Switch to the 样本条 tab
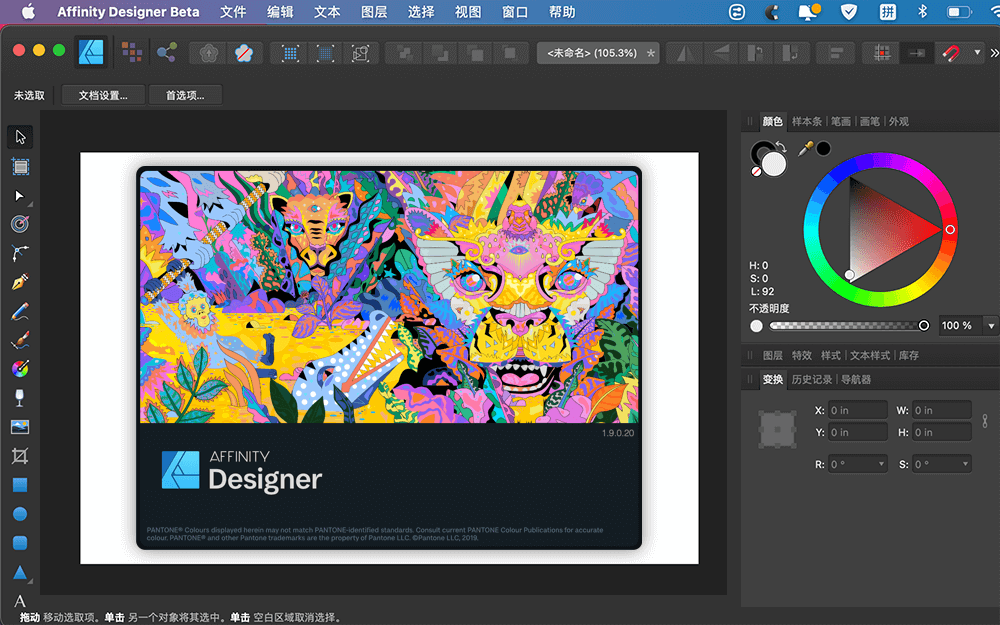Screen dimensions: 1000x625 tap(807, 121)
